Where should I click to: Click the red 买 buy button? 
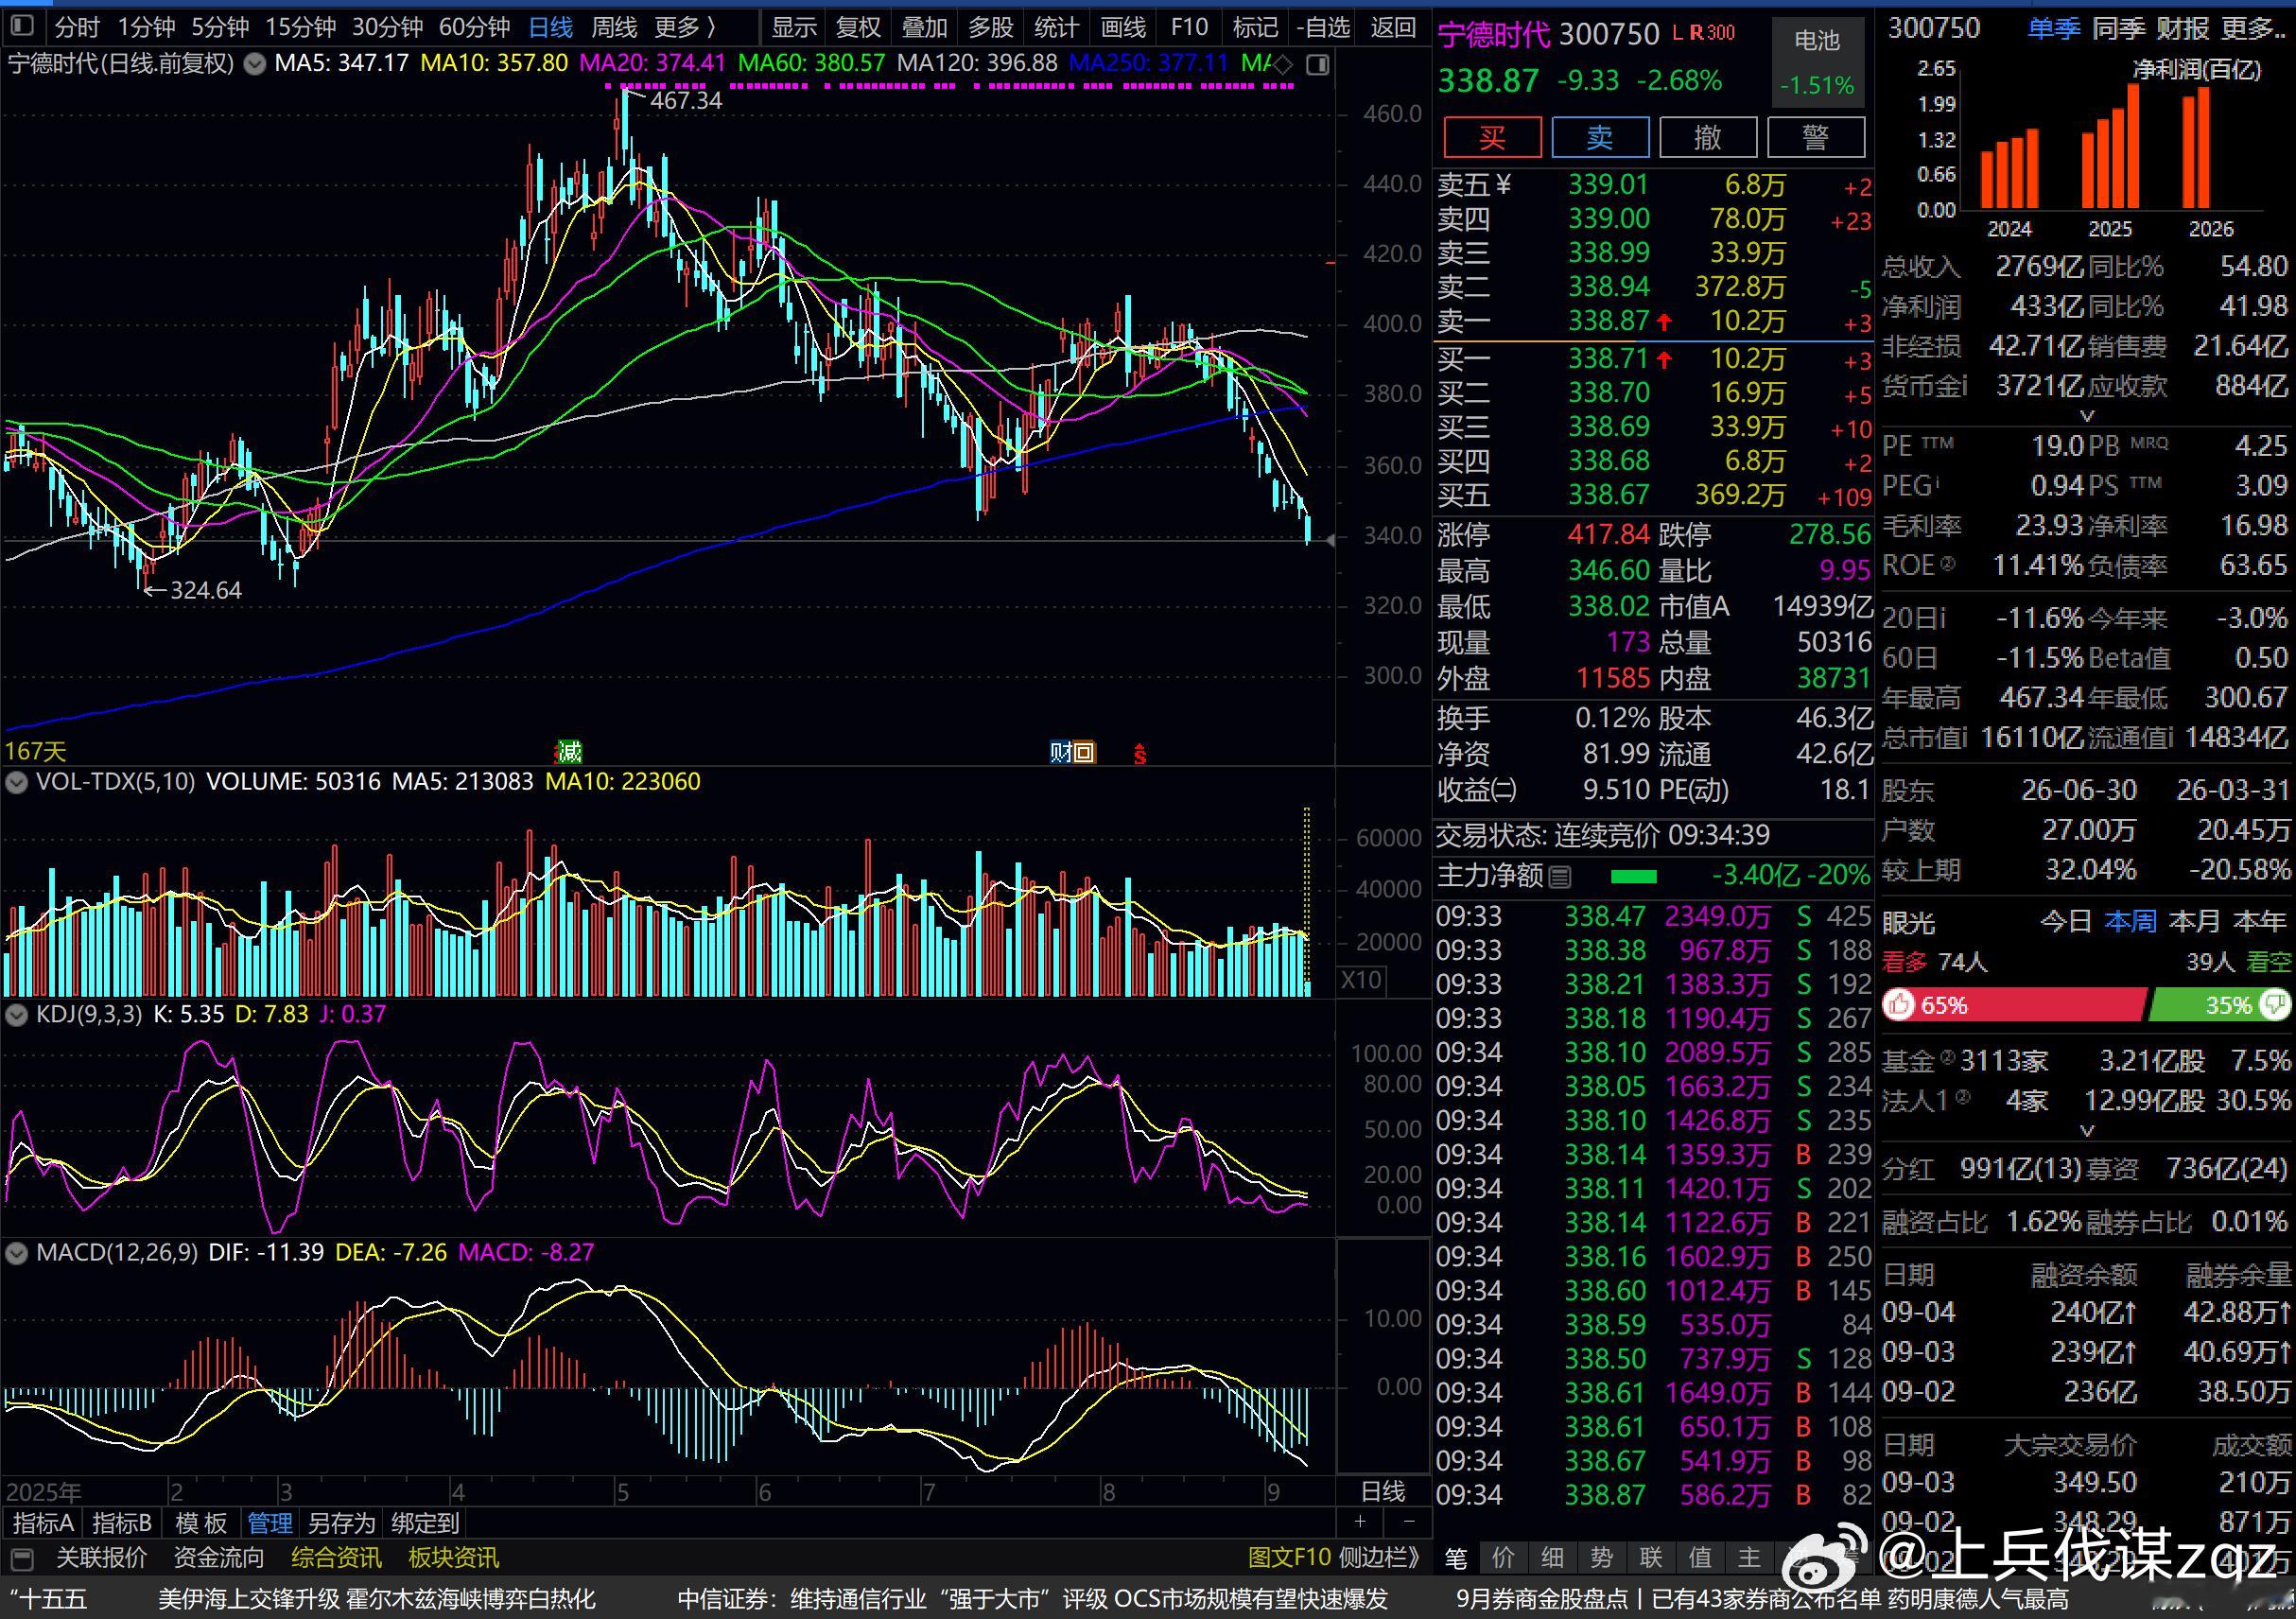(1492, 137)
